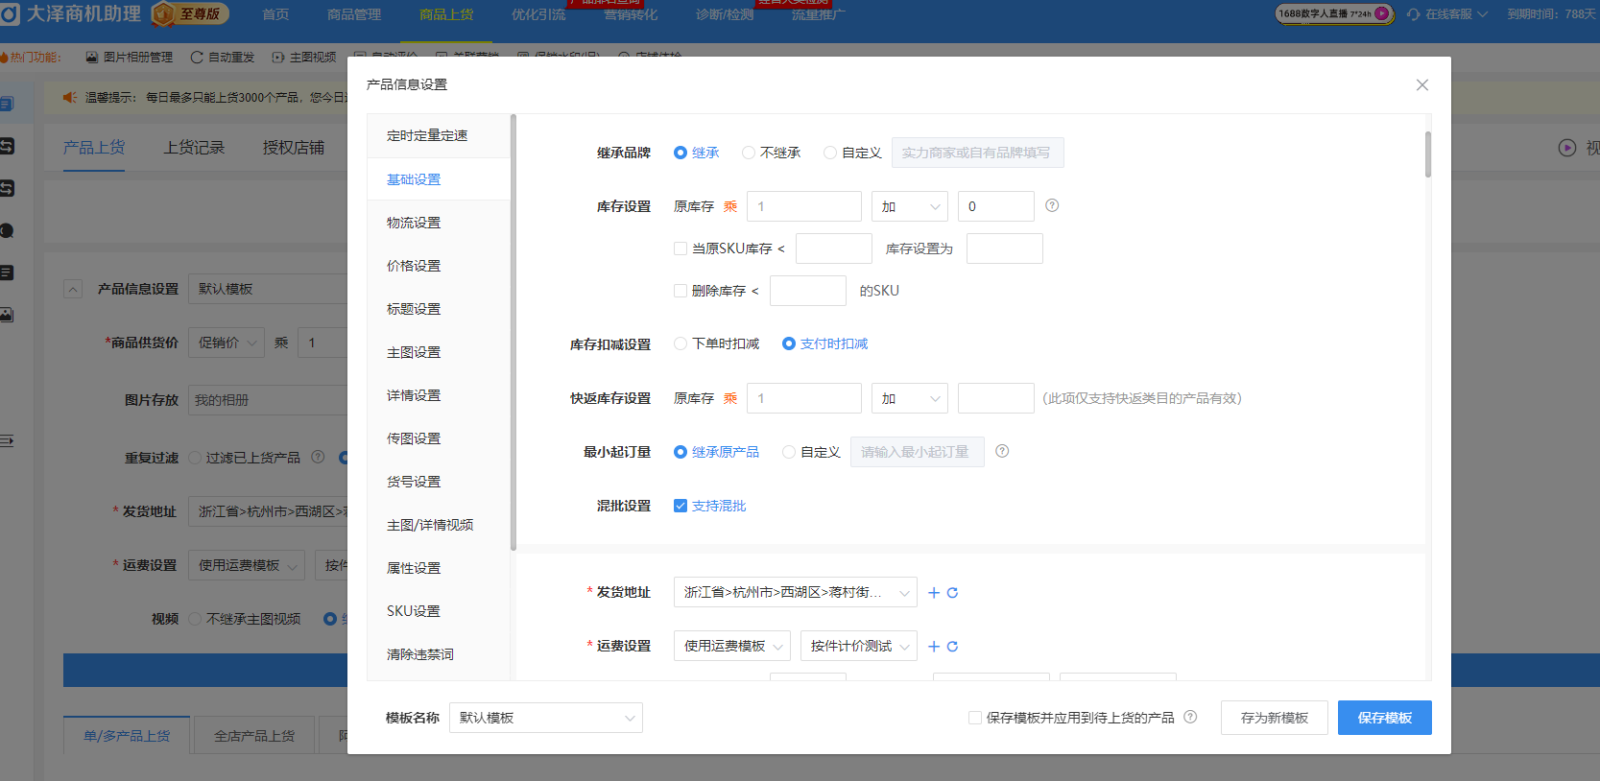Open the 加 dropdown in the 库存设置 row

tap(910, 206)
